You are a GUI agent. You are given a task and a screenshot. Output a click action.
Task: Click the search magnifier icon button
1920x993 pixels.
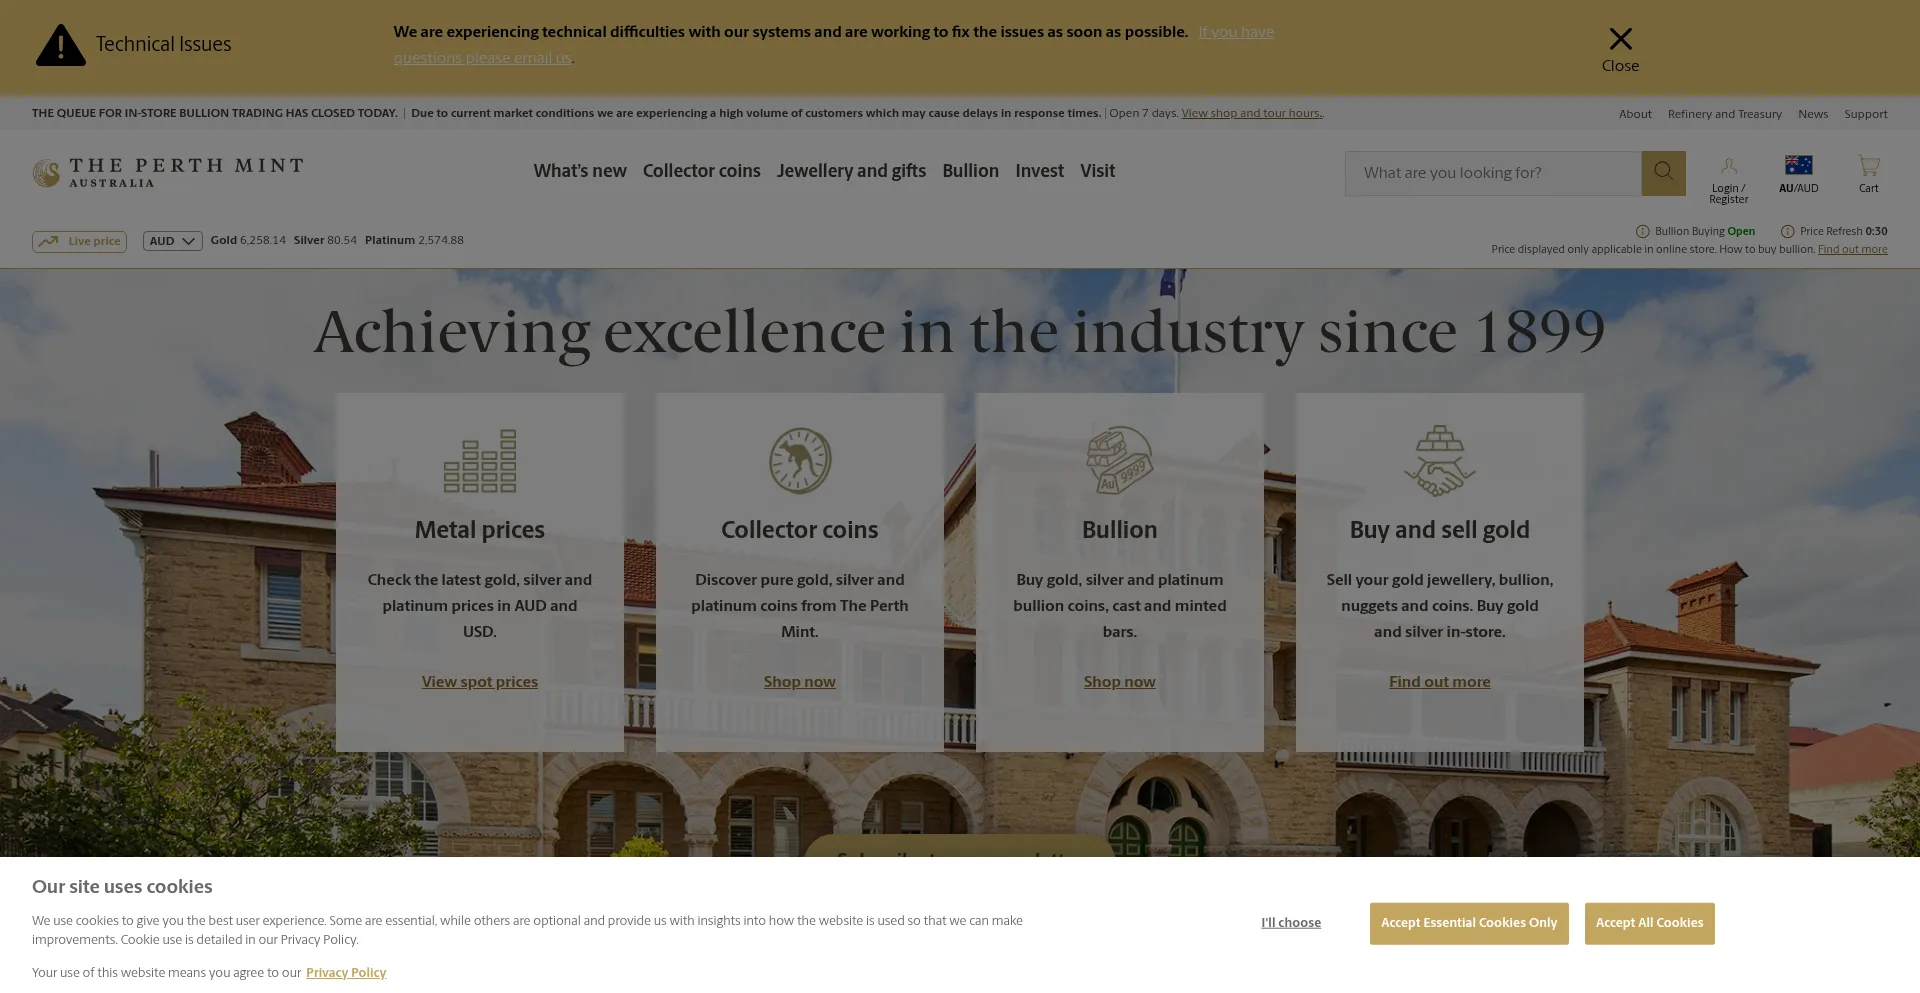pyautogui.click(x=1663, y=173)
